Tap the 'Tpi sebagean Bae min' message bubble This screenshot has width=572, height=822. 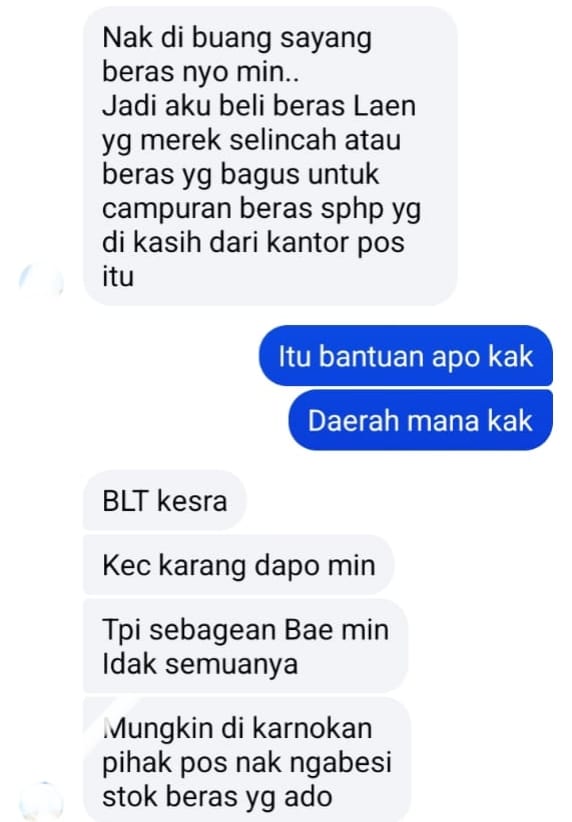point(245,646)
